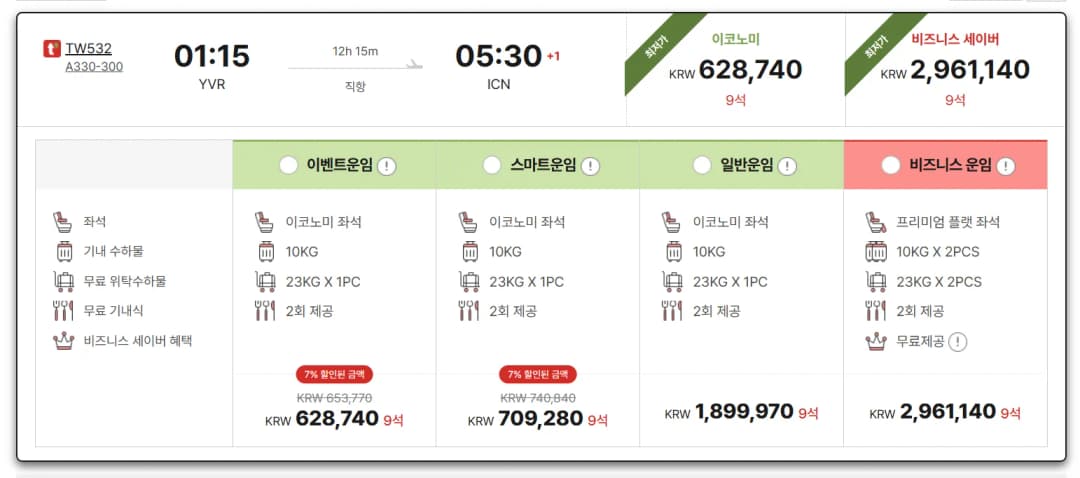Select the 이벤트운임 radio button
Screen dimensions: 1080x478
click(289, 165)
